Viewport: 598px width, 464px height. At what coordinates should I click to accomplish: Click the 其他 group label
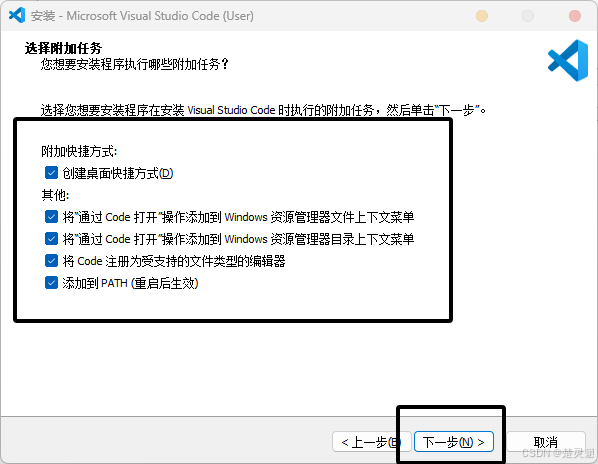(55, 195)
